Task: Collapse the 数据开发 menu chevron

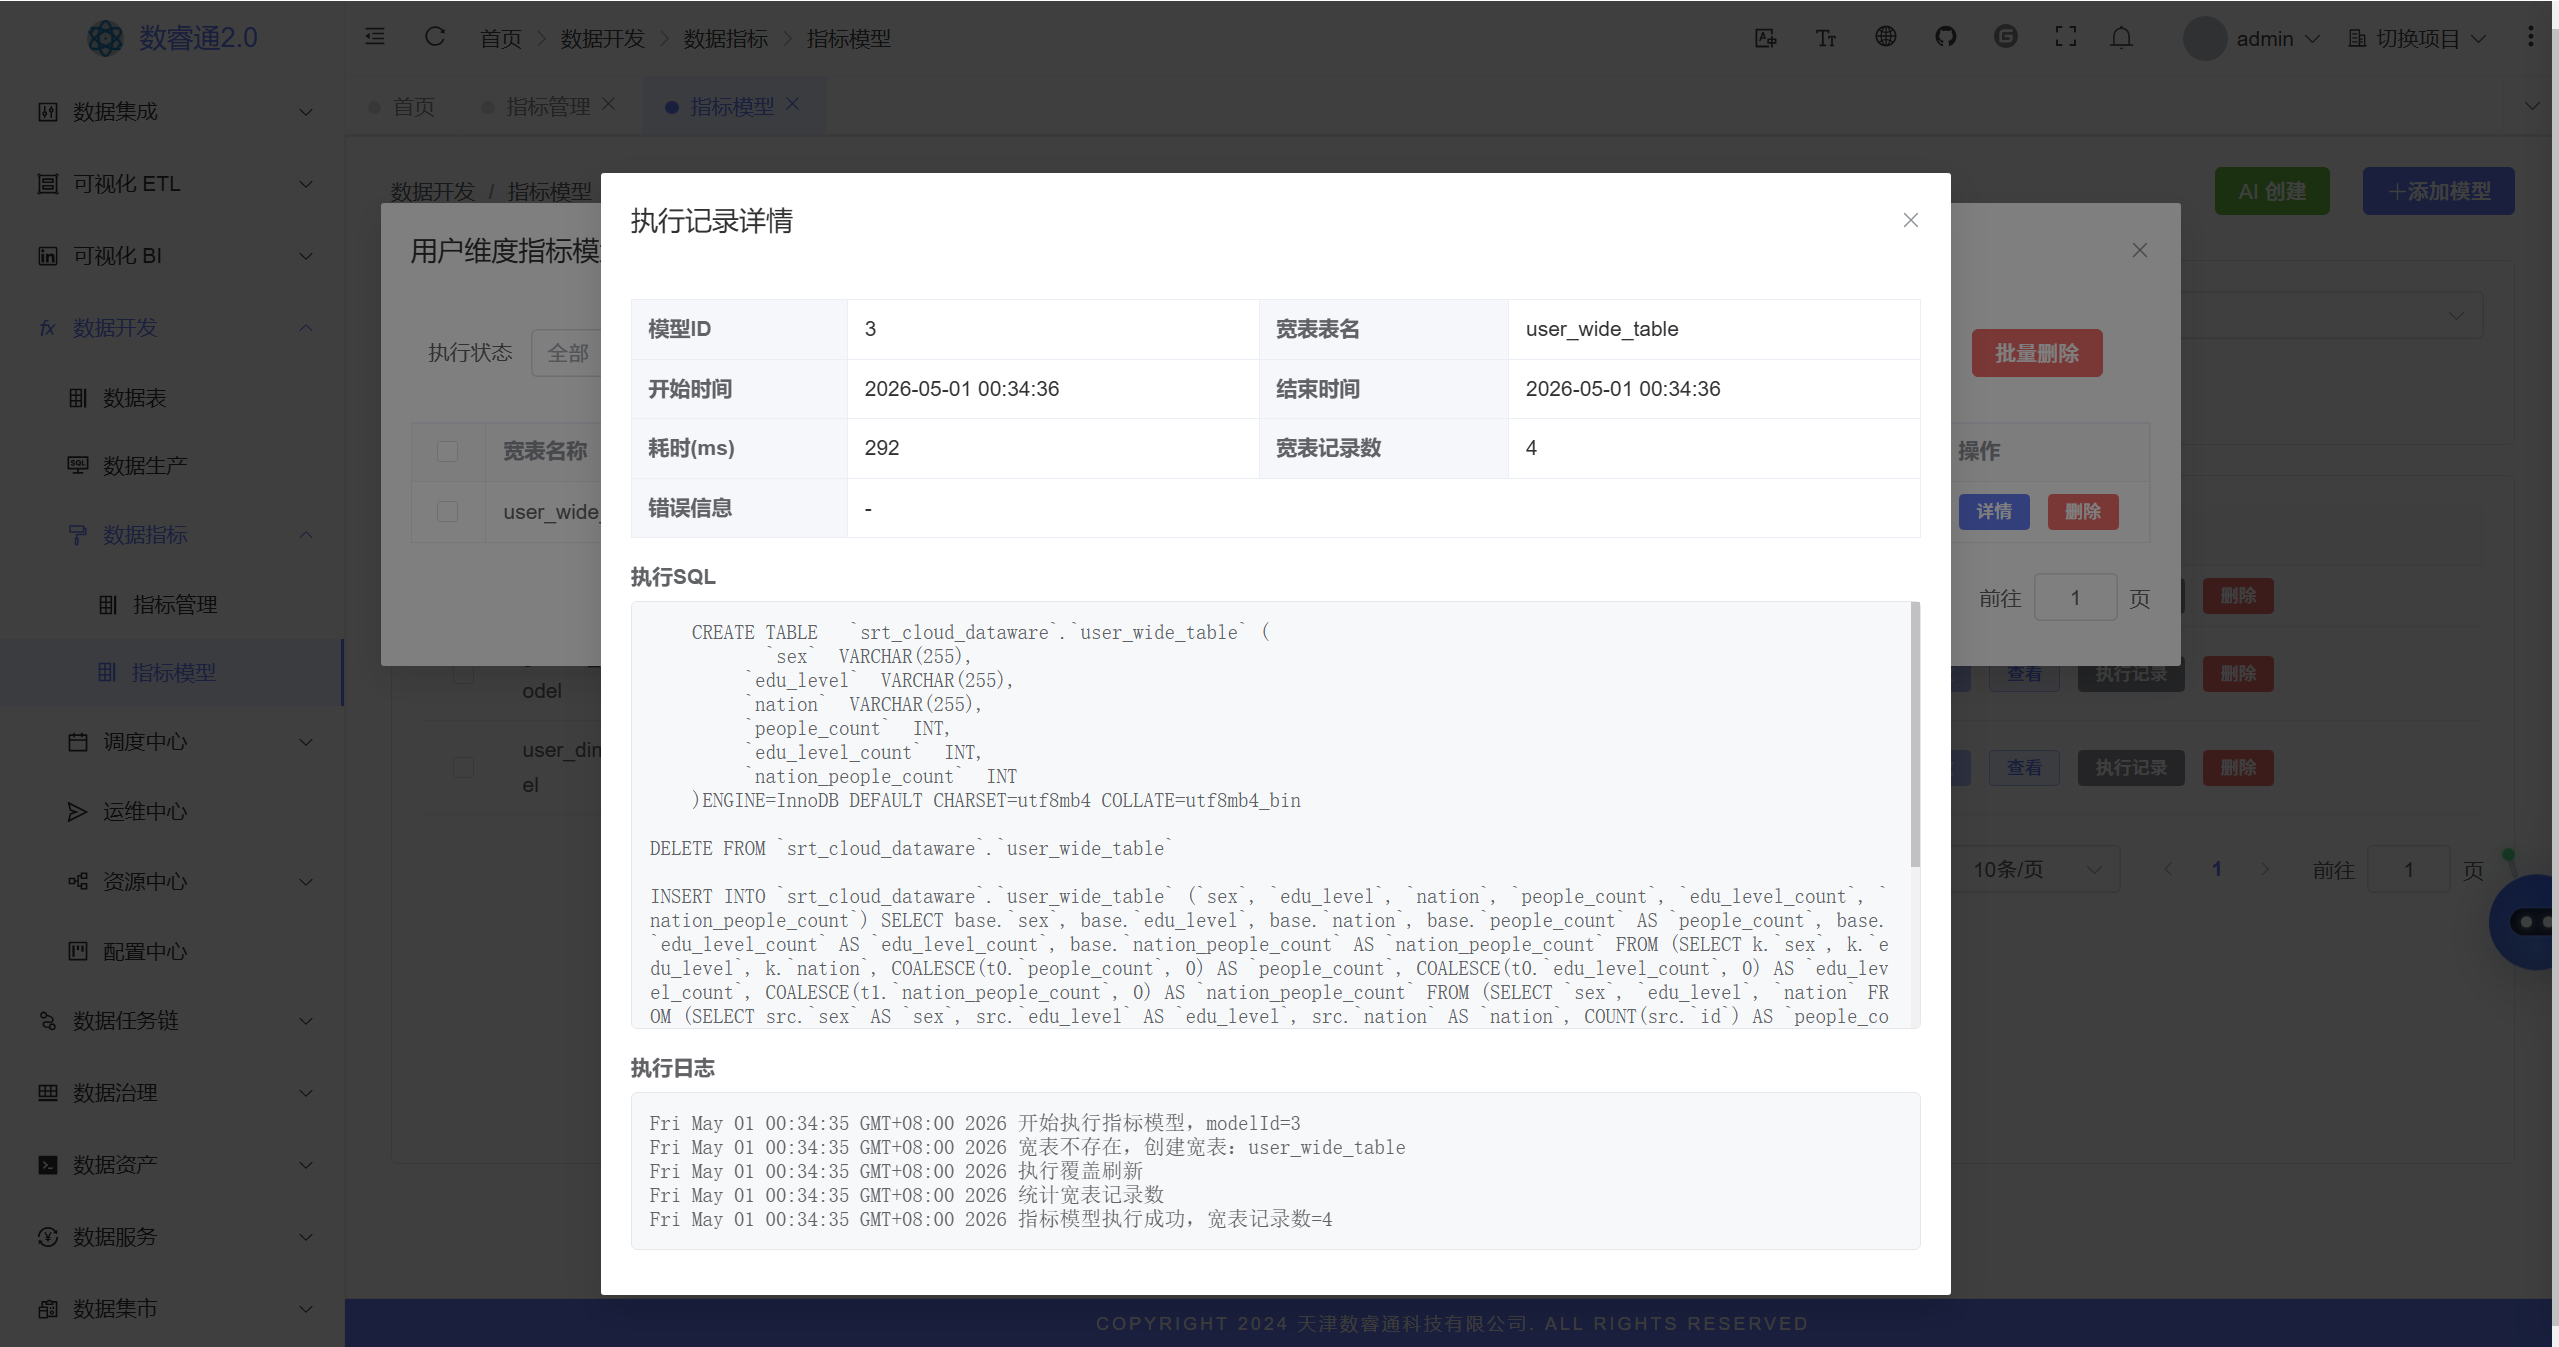Action: coord(306,328)
